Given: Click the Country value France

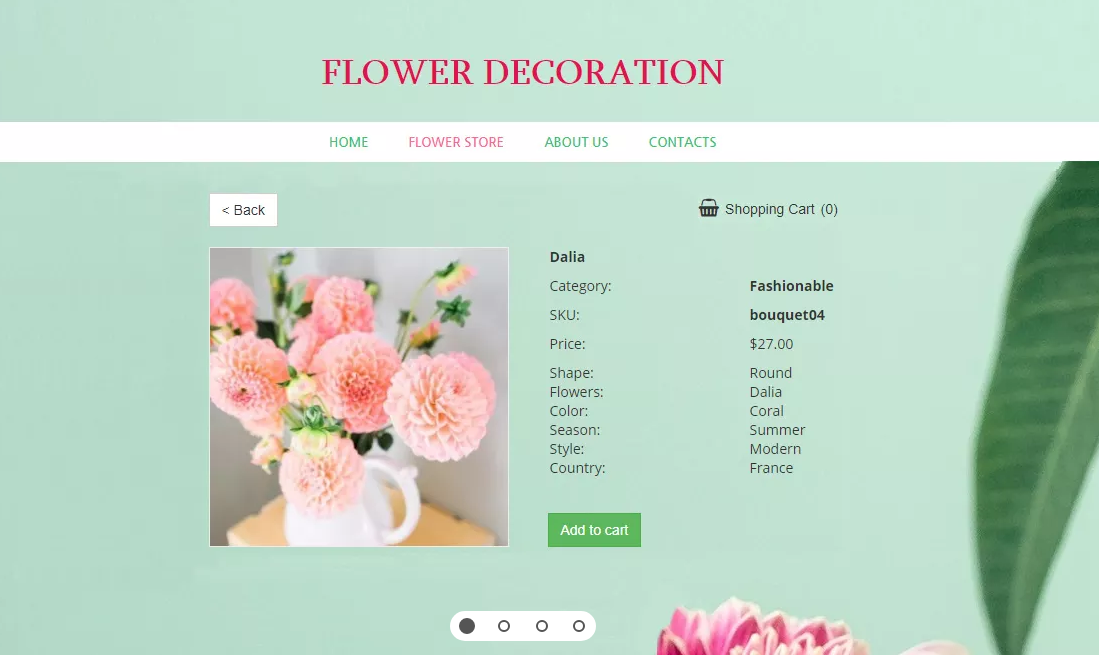Looking at the screenshot, I should (771, 468).
